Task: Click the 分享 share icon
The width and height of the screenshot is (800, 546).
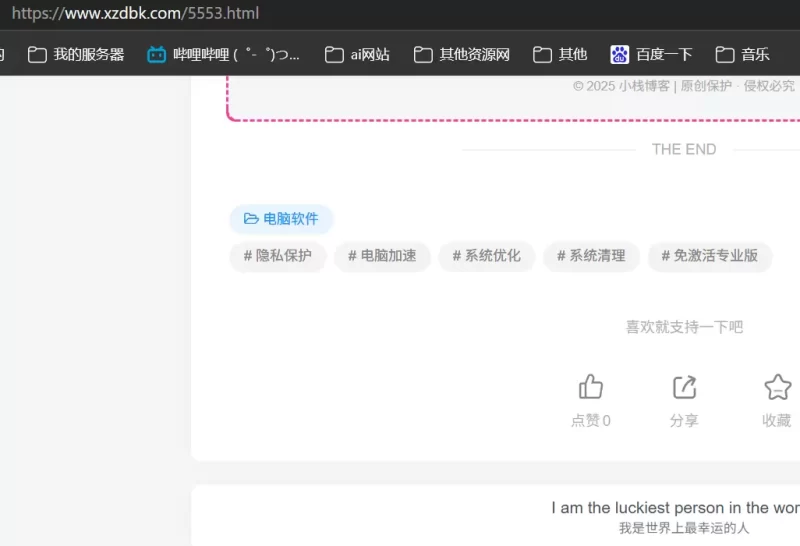Action: (x=684, y=387)
